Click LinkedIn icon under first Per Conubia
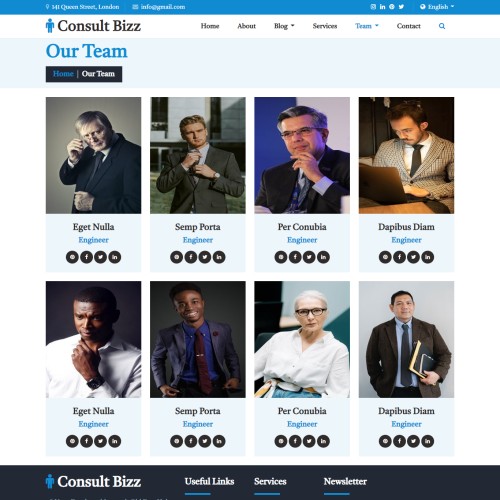 [x=323, y=257]
